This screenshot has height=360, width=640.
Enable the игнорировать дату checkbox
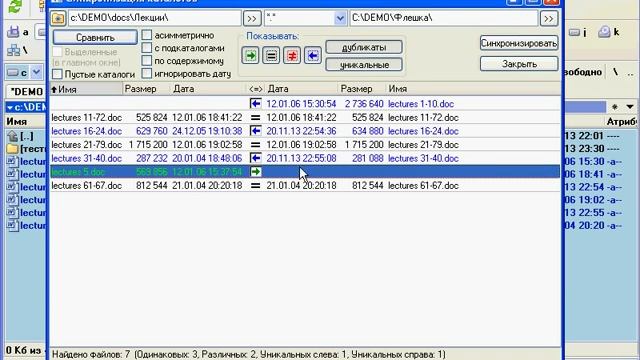click(x=147, y=73)
